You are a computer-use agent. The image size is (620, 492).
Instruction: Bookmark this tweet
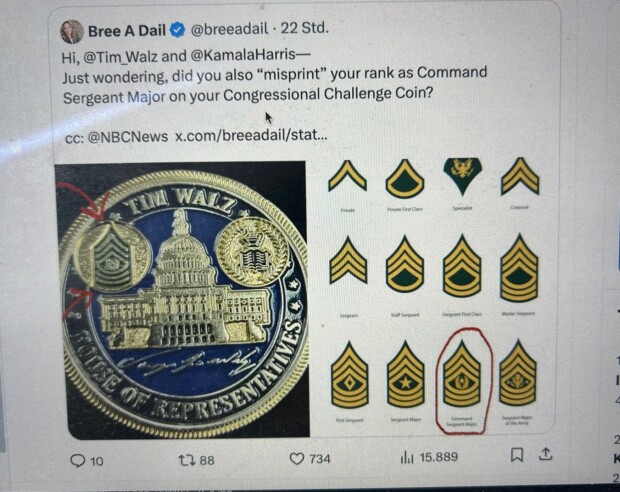pos(517,455)
